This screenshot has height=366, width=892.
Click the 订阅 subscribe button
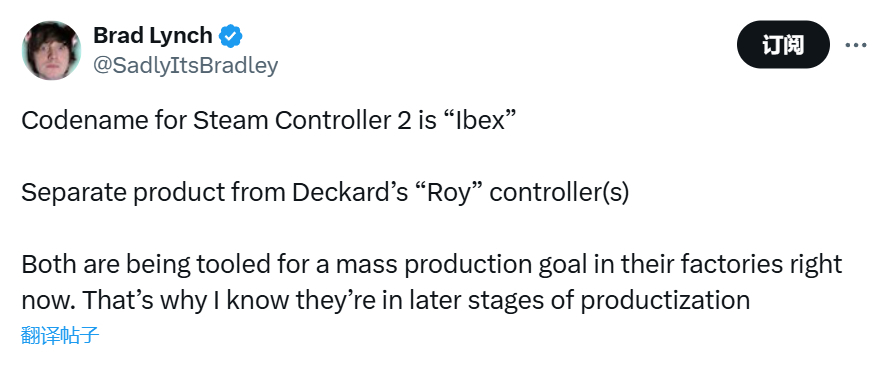(783, 44)
